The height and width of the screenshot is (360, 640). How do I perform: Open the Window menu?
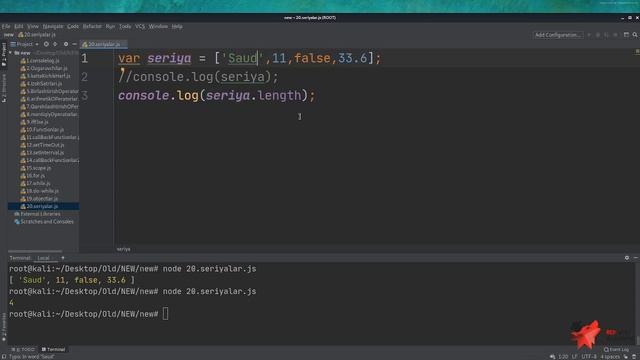pos(158,26)
